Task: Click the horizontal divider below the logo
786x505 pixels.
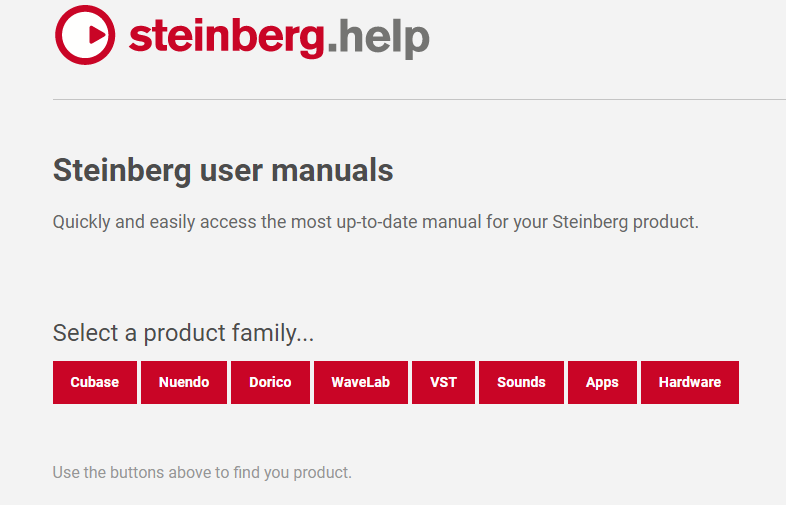Action: 419,99
